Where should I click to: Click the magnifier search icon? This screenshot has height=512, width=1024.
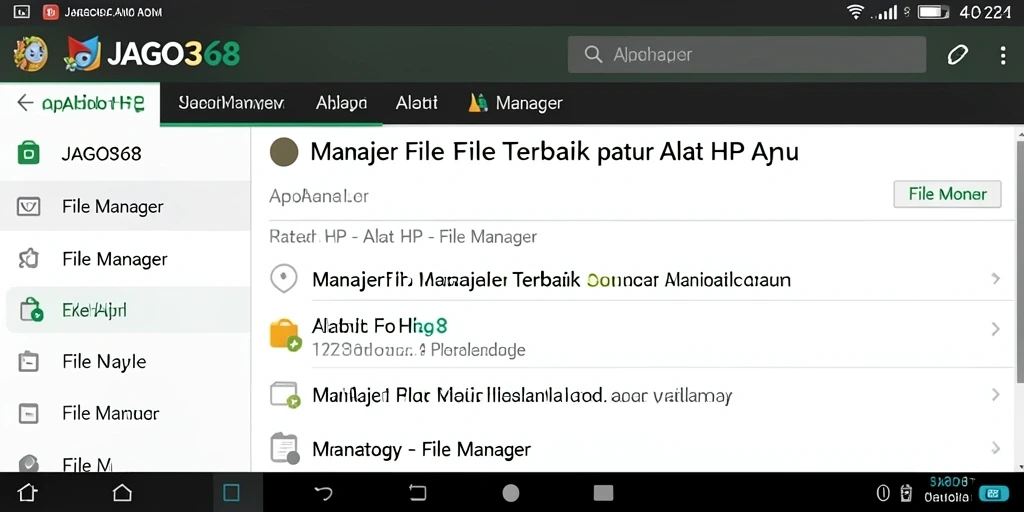(593, 54)
